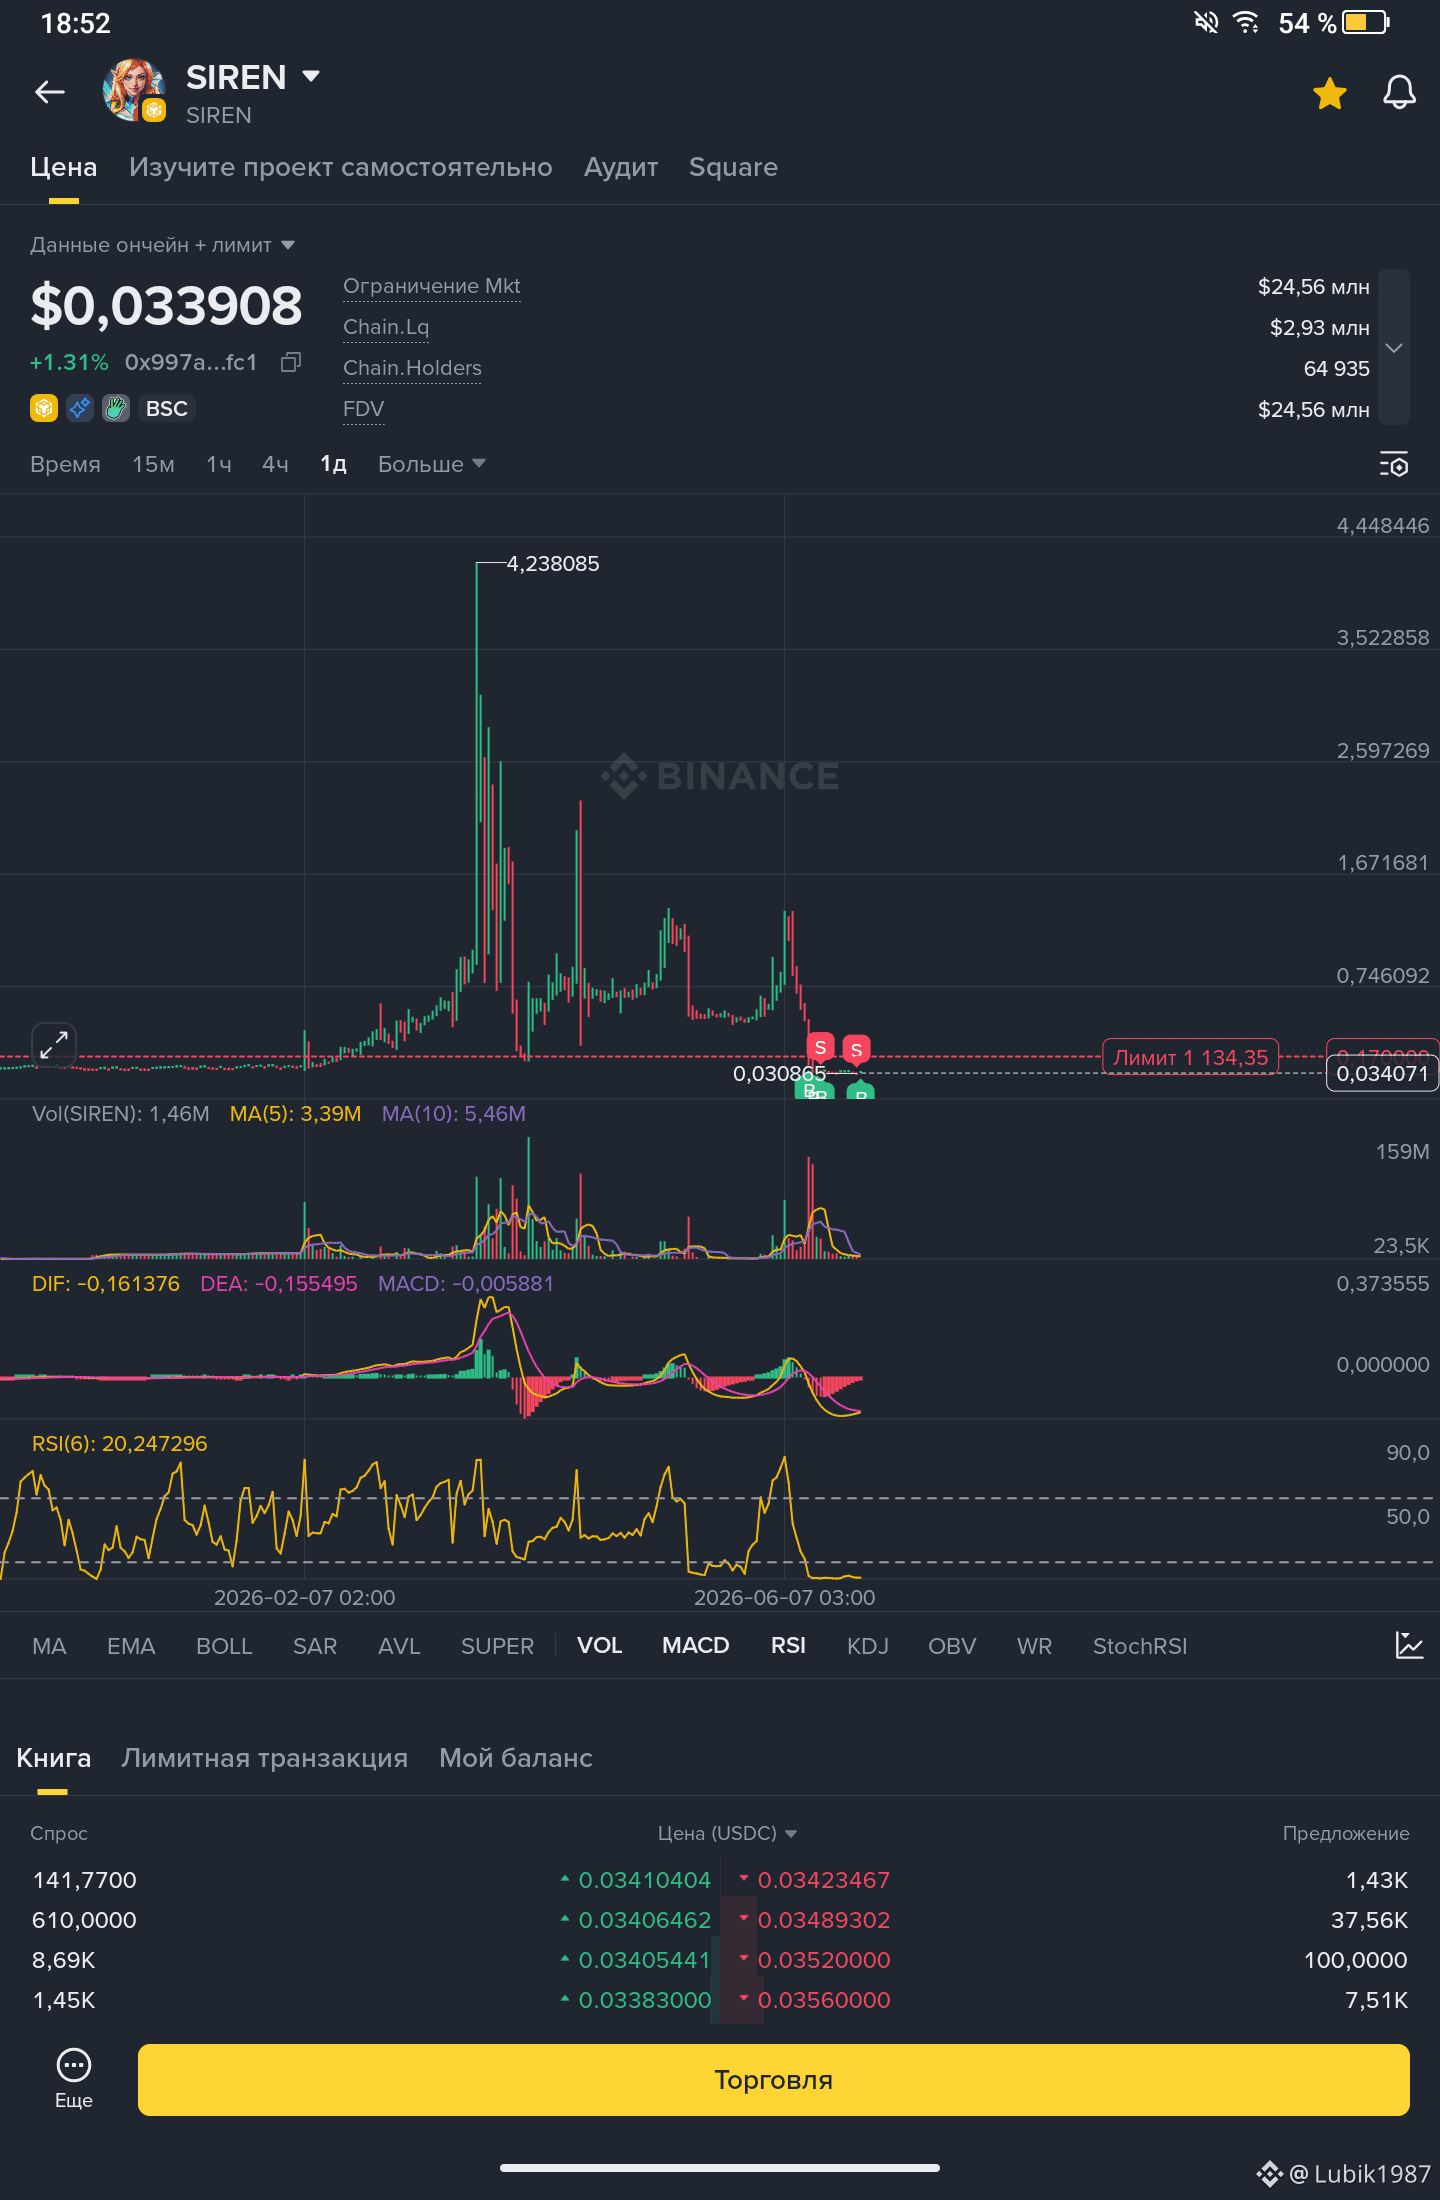1440x2200 pixels.
Task: Tap the BSC network label
Action: [x=167, y=408]
